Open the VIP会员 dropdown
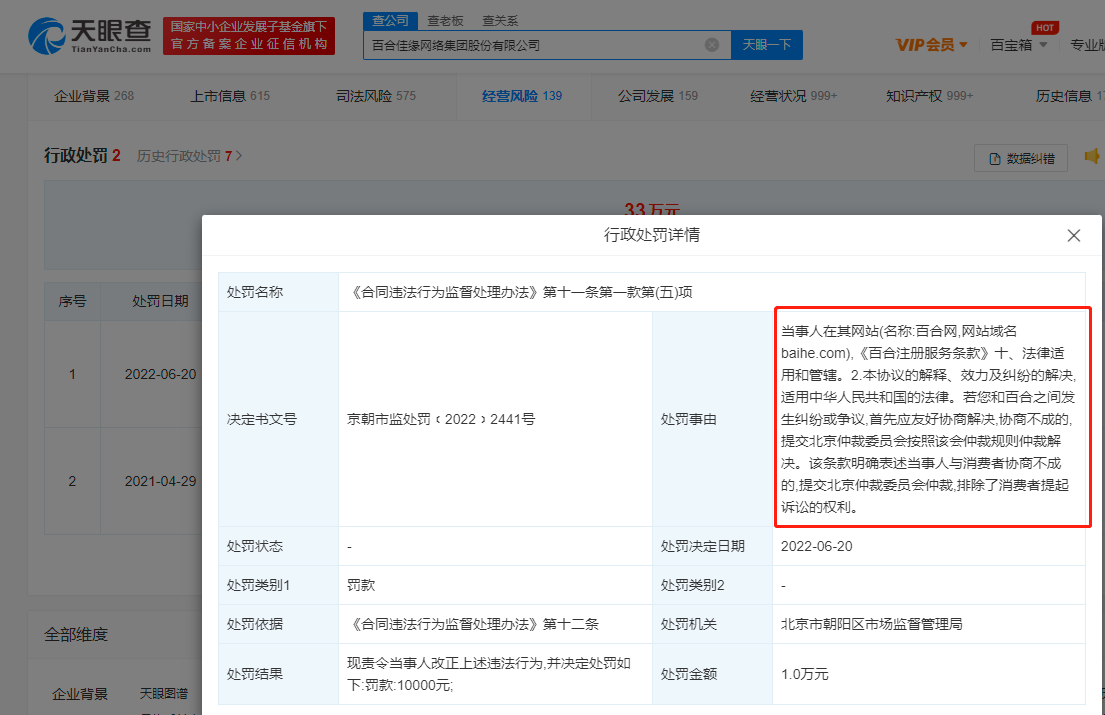The image size is (1105, 715). [x=931, y=45]
